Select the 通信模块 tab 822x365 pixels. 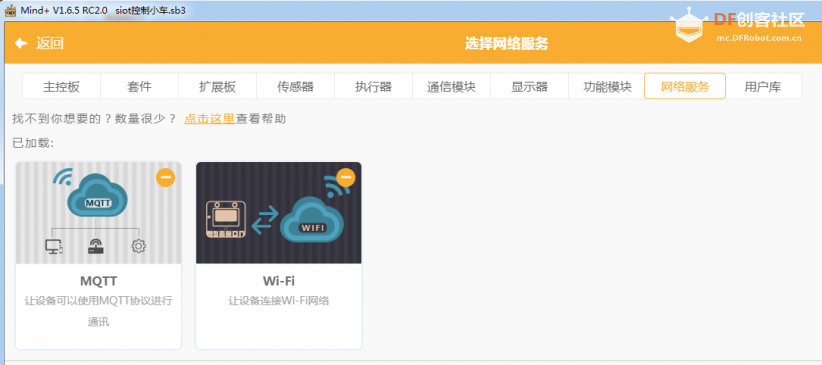click(x=451, y=87)
